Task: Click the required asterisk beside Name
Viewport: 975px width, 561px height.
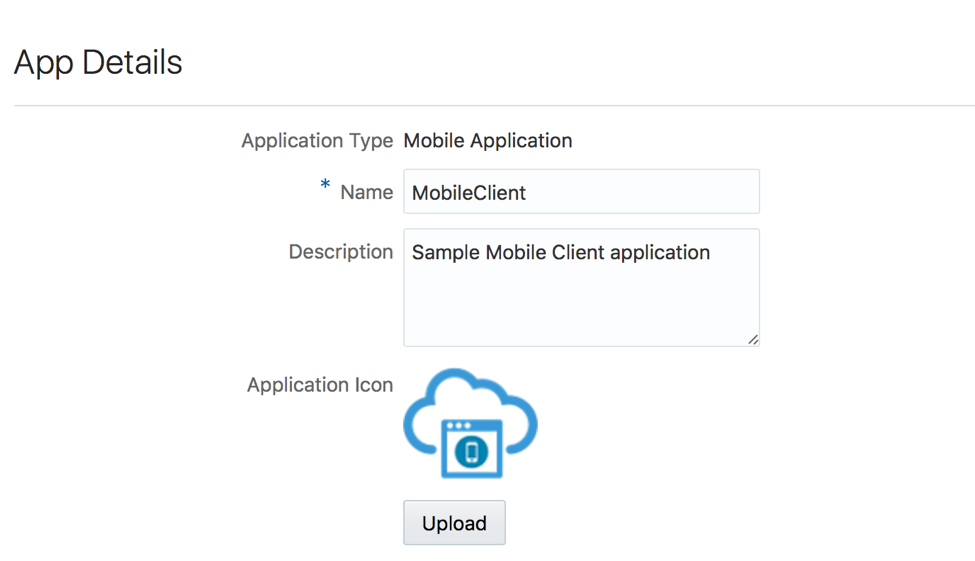Action: click(325, 186)
